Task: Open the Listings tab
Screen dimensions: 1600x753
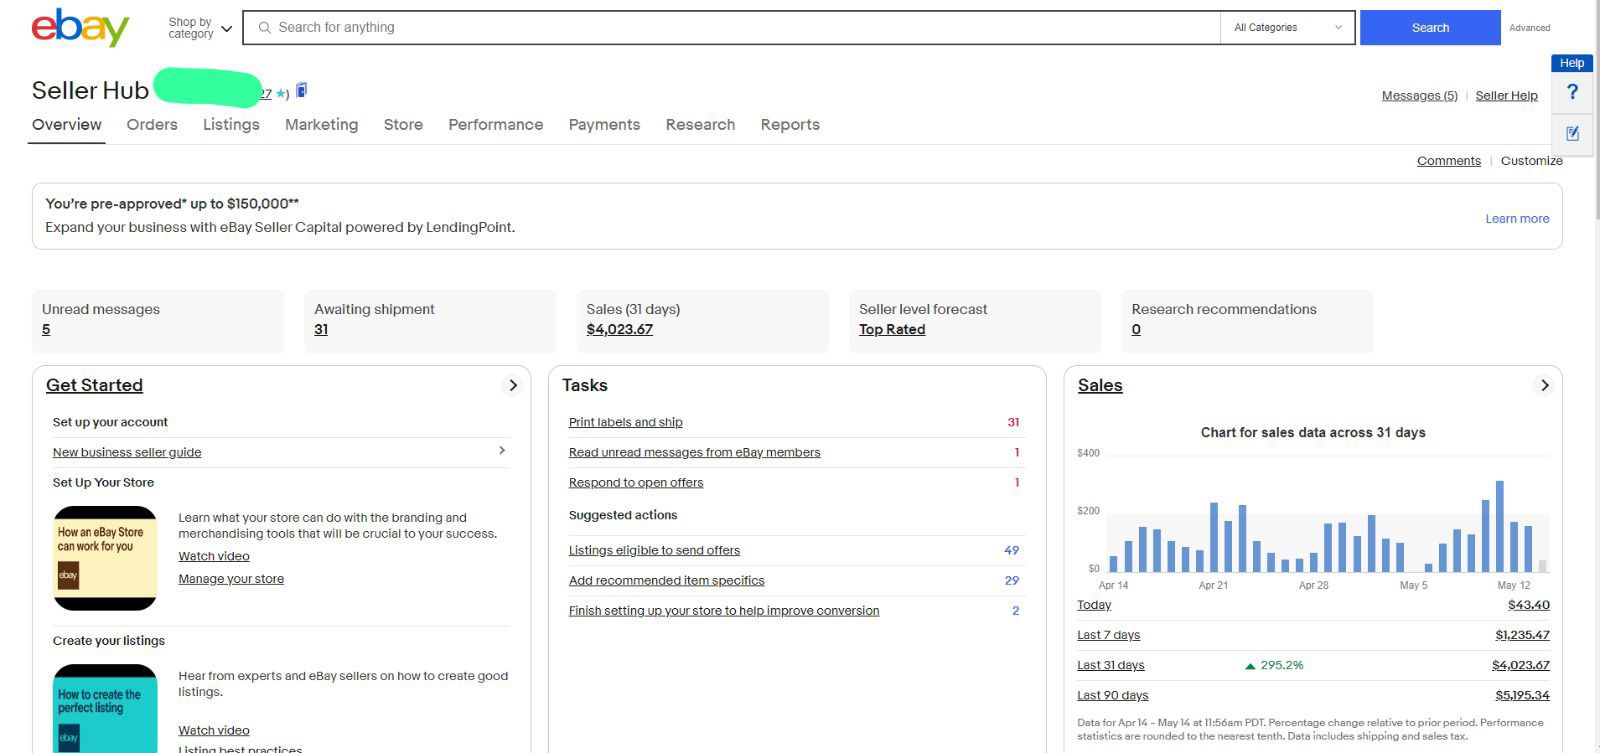Action: (231, 124)
